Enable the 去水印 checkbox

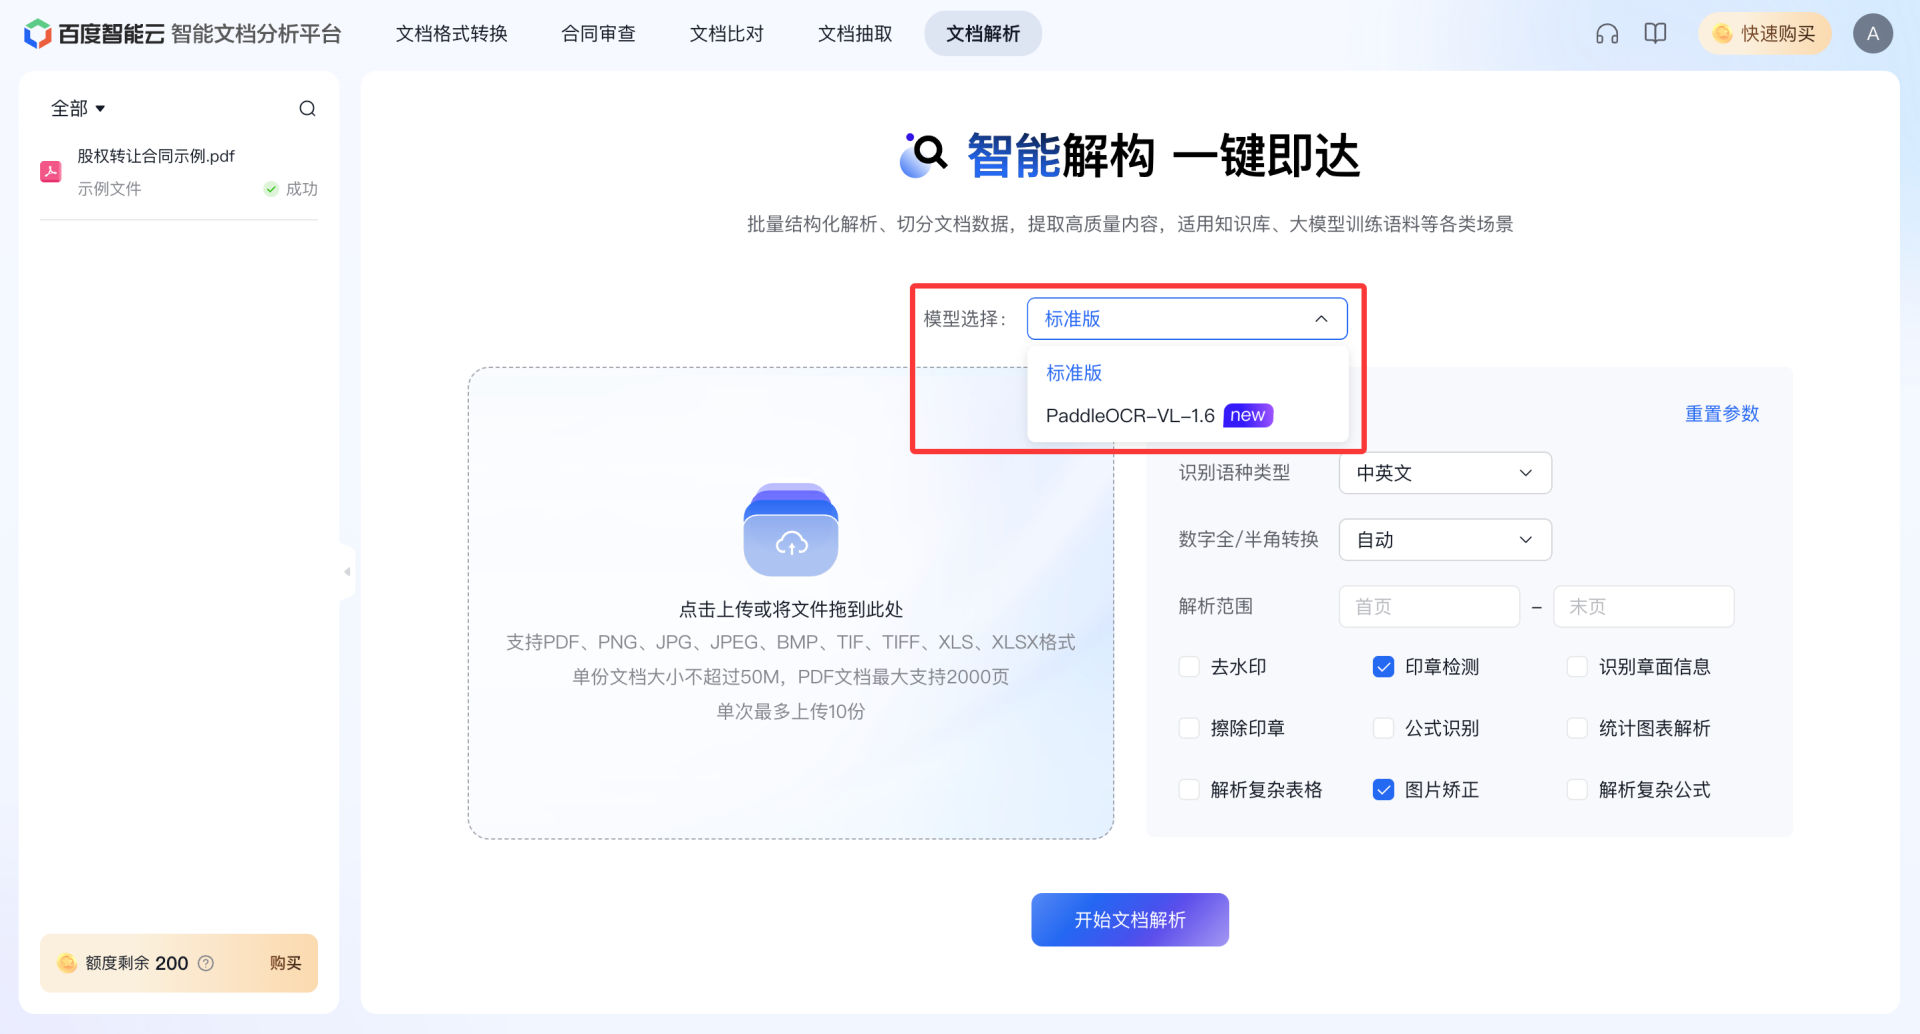pyautogui.click(x=1189, y=667)
